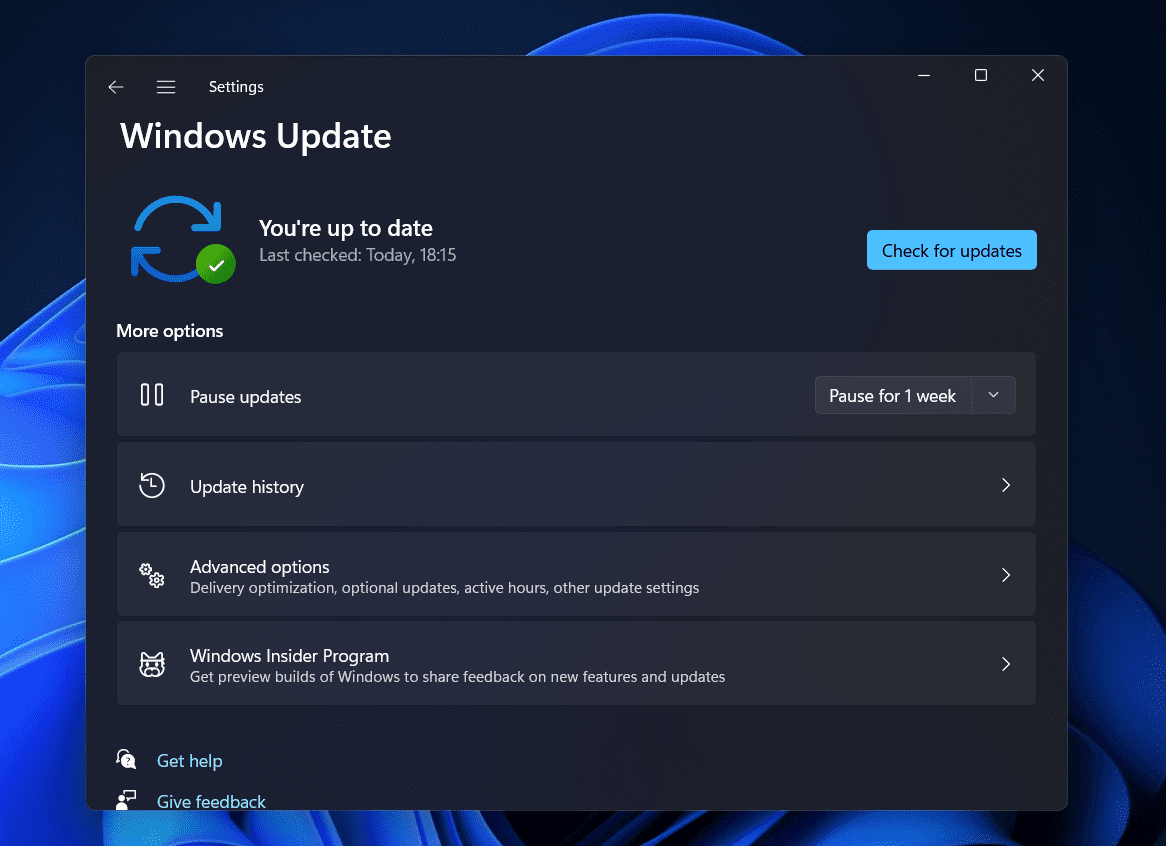Click the Advanced options gears icon
The width and height of the screenshot is (1166, 846).
click(x=152, y=575)
